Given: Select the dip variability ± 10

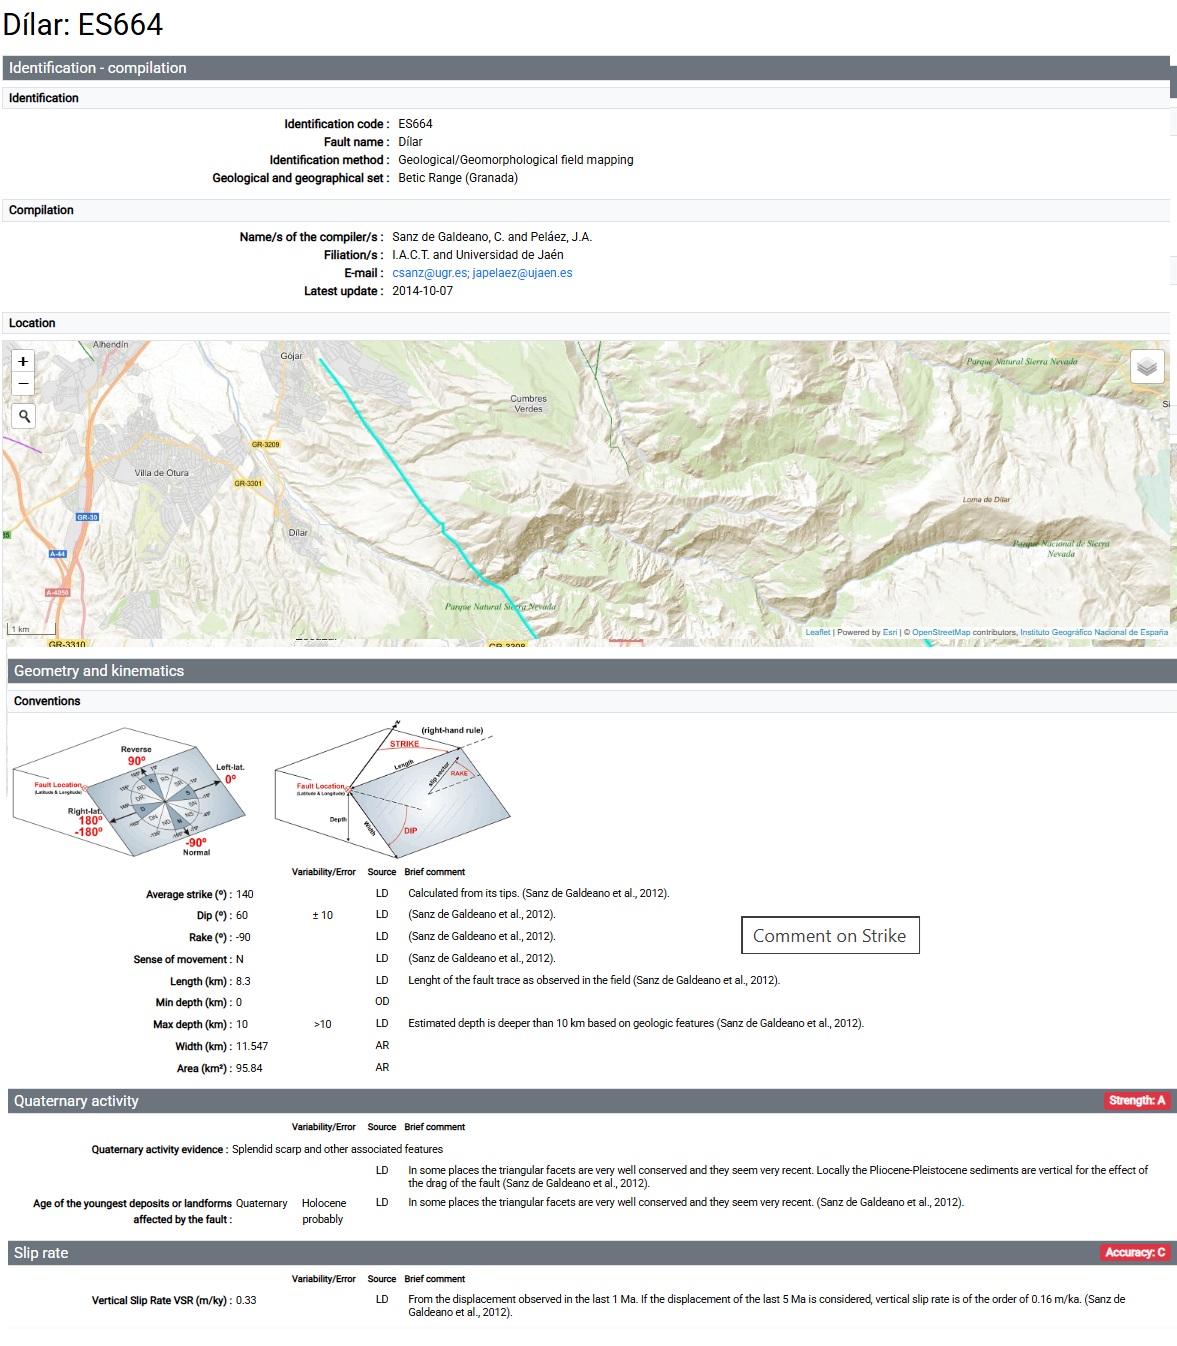Looking at the screenshot, I should click(323, 916).
